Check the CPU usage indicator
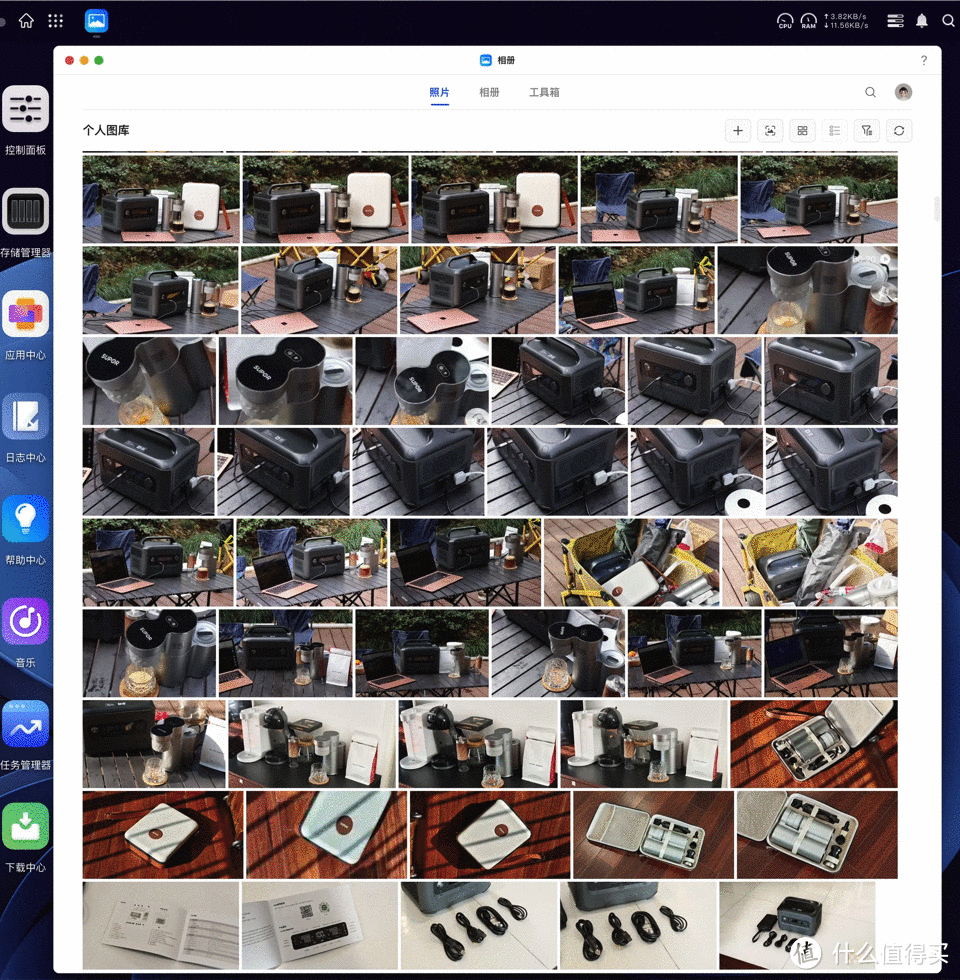This screenshot has width=960, height=980. pos(785,21)
